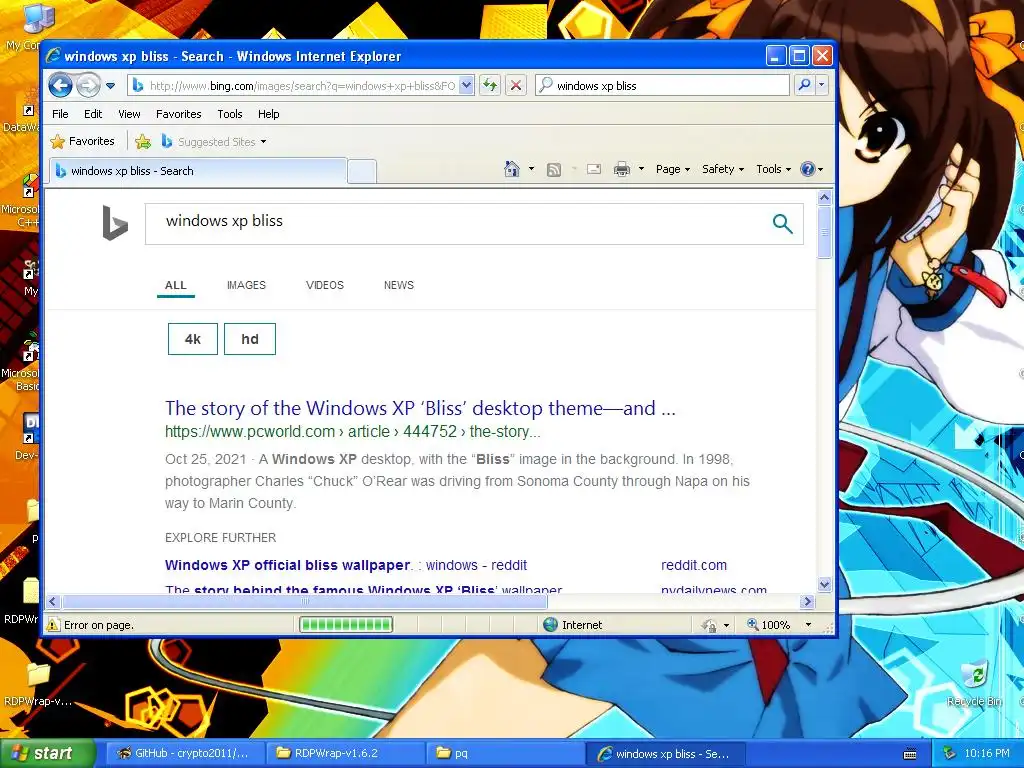The width and height of the screenshot is (1024, 768).
Task: Open the Help menu
Action: pos(268,114)
